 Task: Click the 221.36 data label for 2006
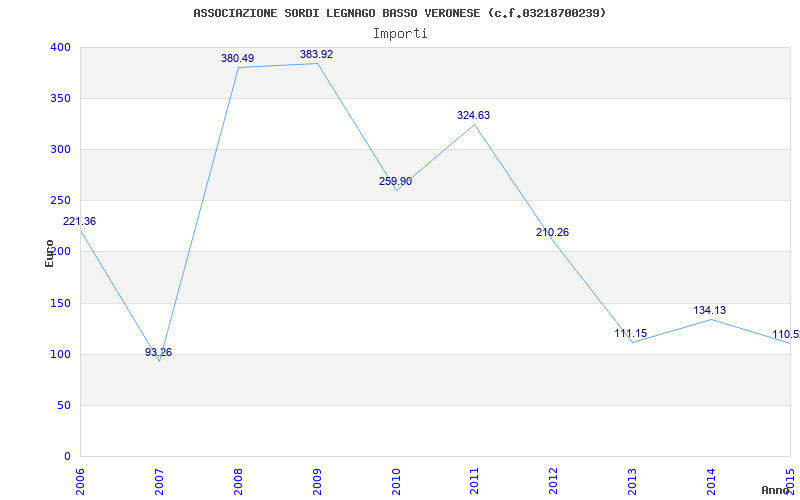click(x=79, y=221)
